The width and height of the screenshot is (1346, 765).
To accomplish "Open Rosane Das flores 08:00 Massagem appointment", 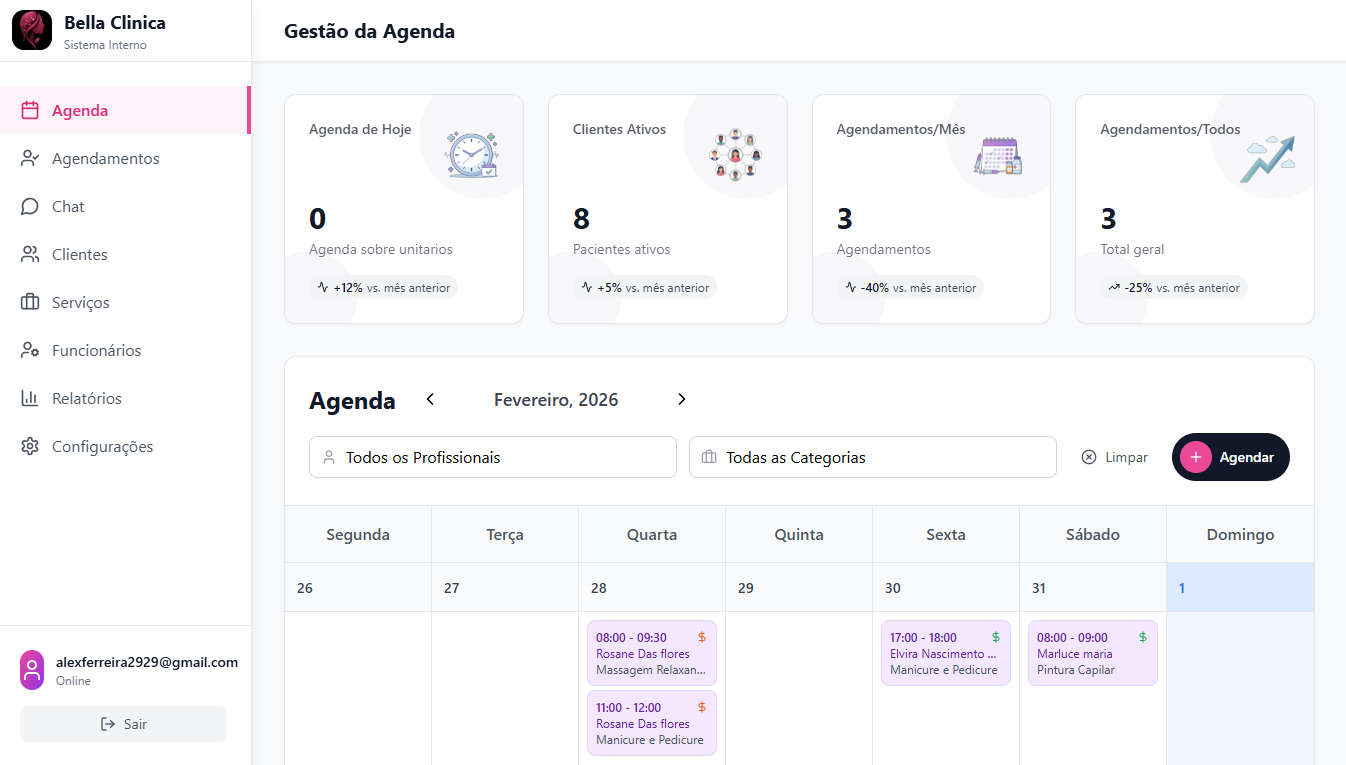I will 651,654.
